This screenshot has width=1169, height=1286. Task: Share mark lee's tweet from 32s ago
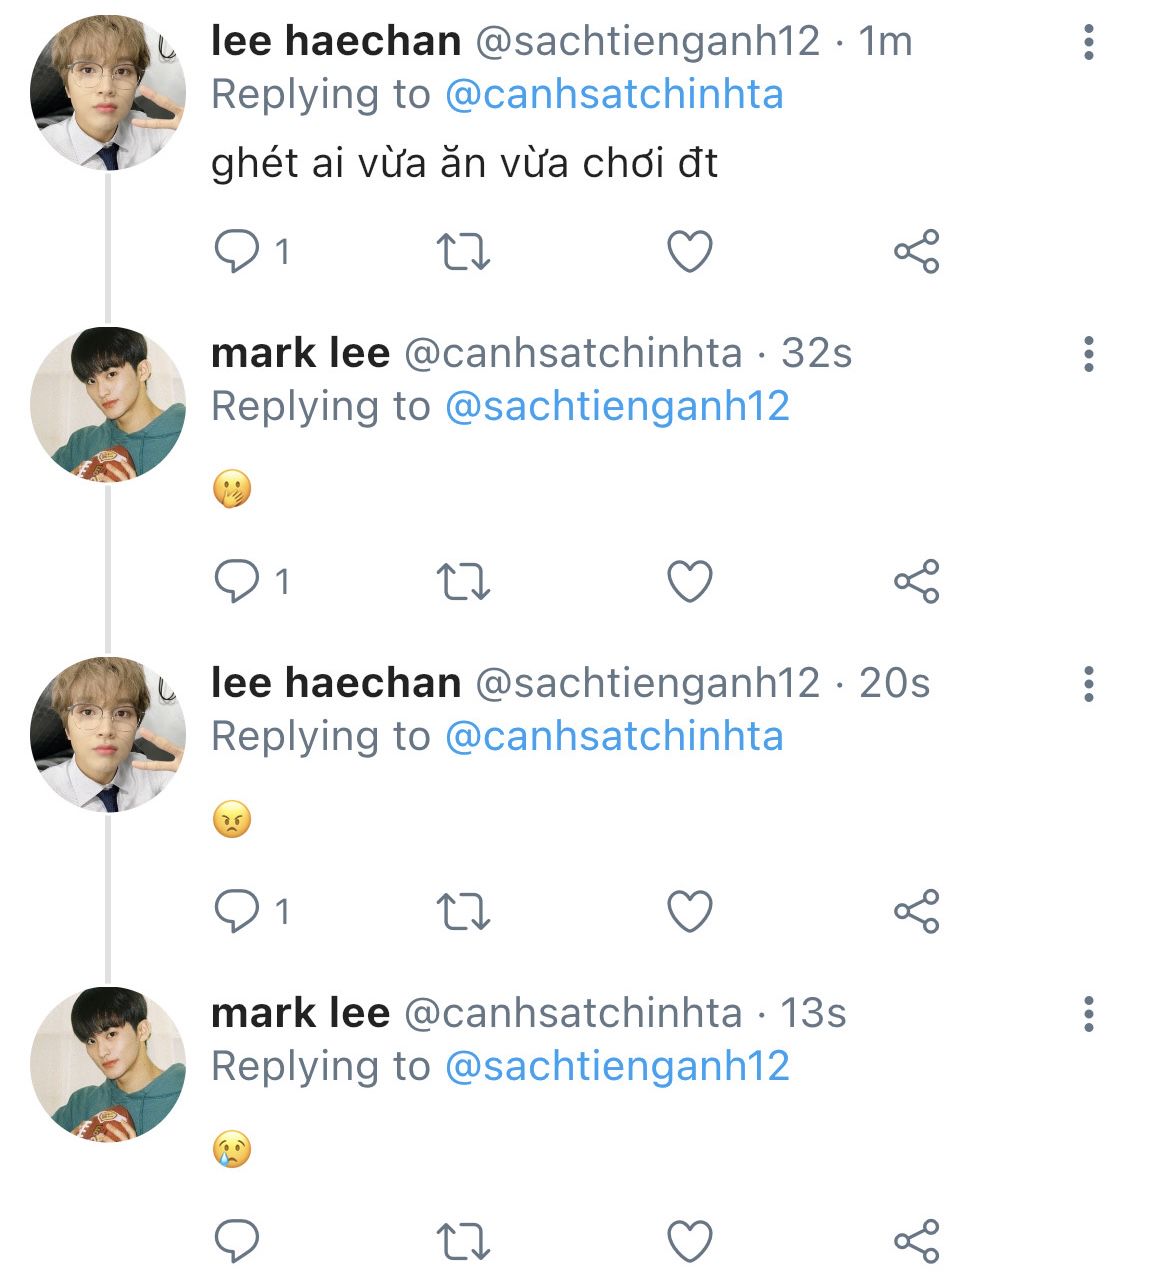coord(916,581)
